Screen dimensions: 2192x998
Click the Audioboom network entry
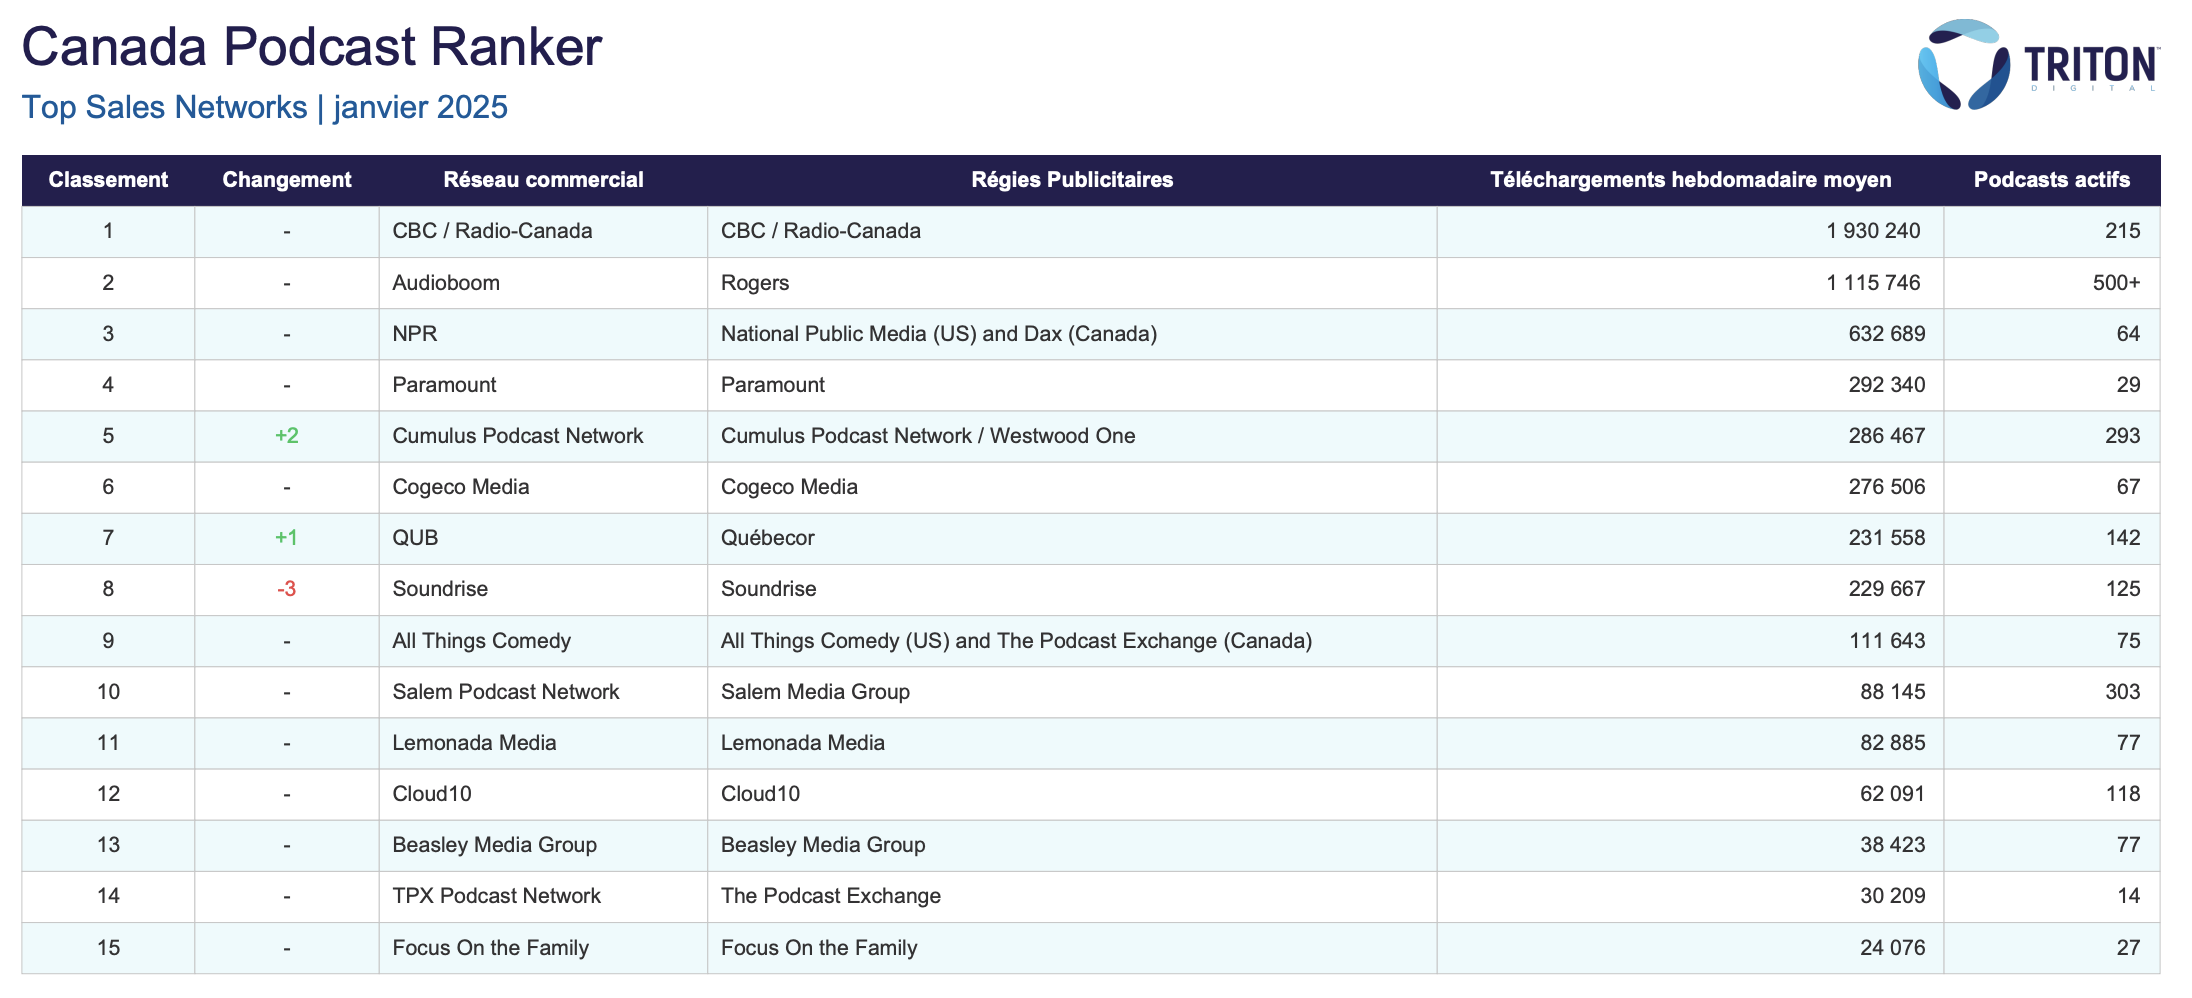pos(446,283)
